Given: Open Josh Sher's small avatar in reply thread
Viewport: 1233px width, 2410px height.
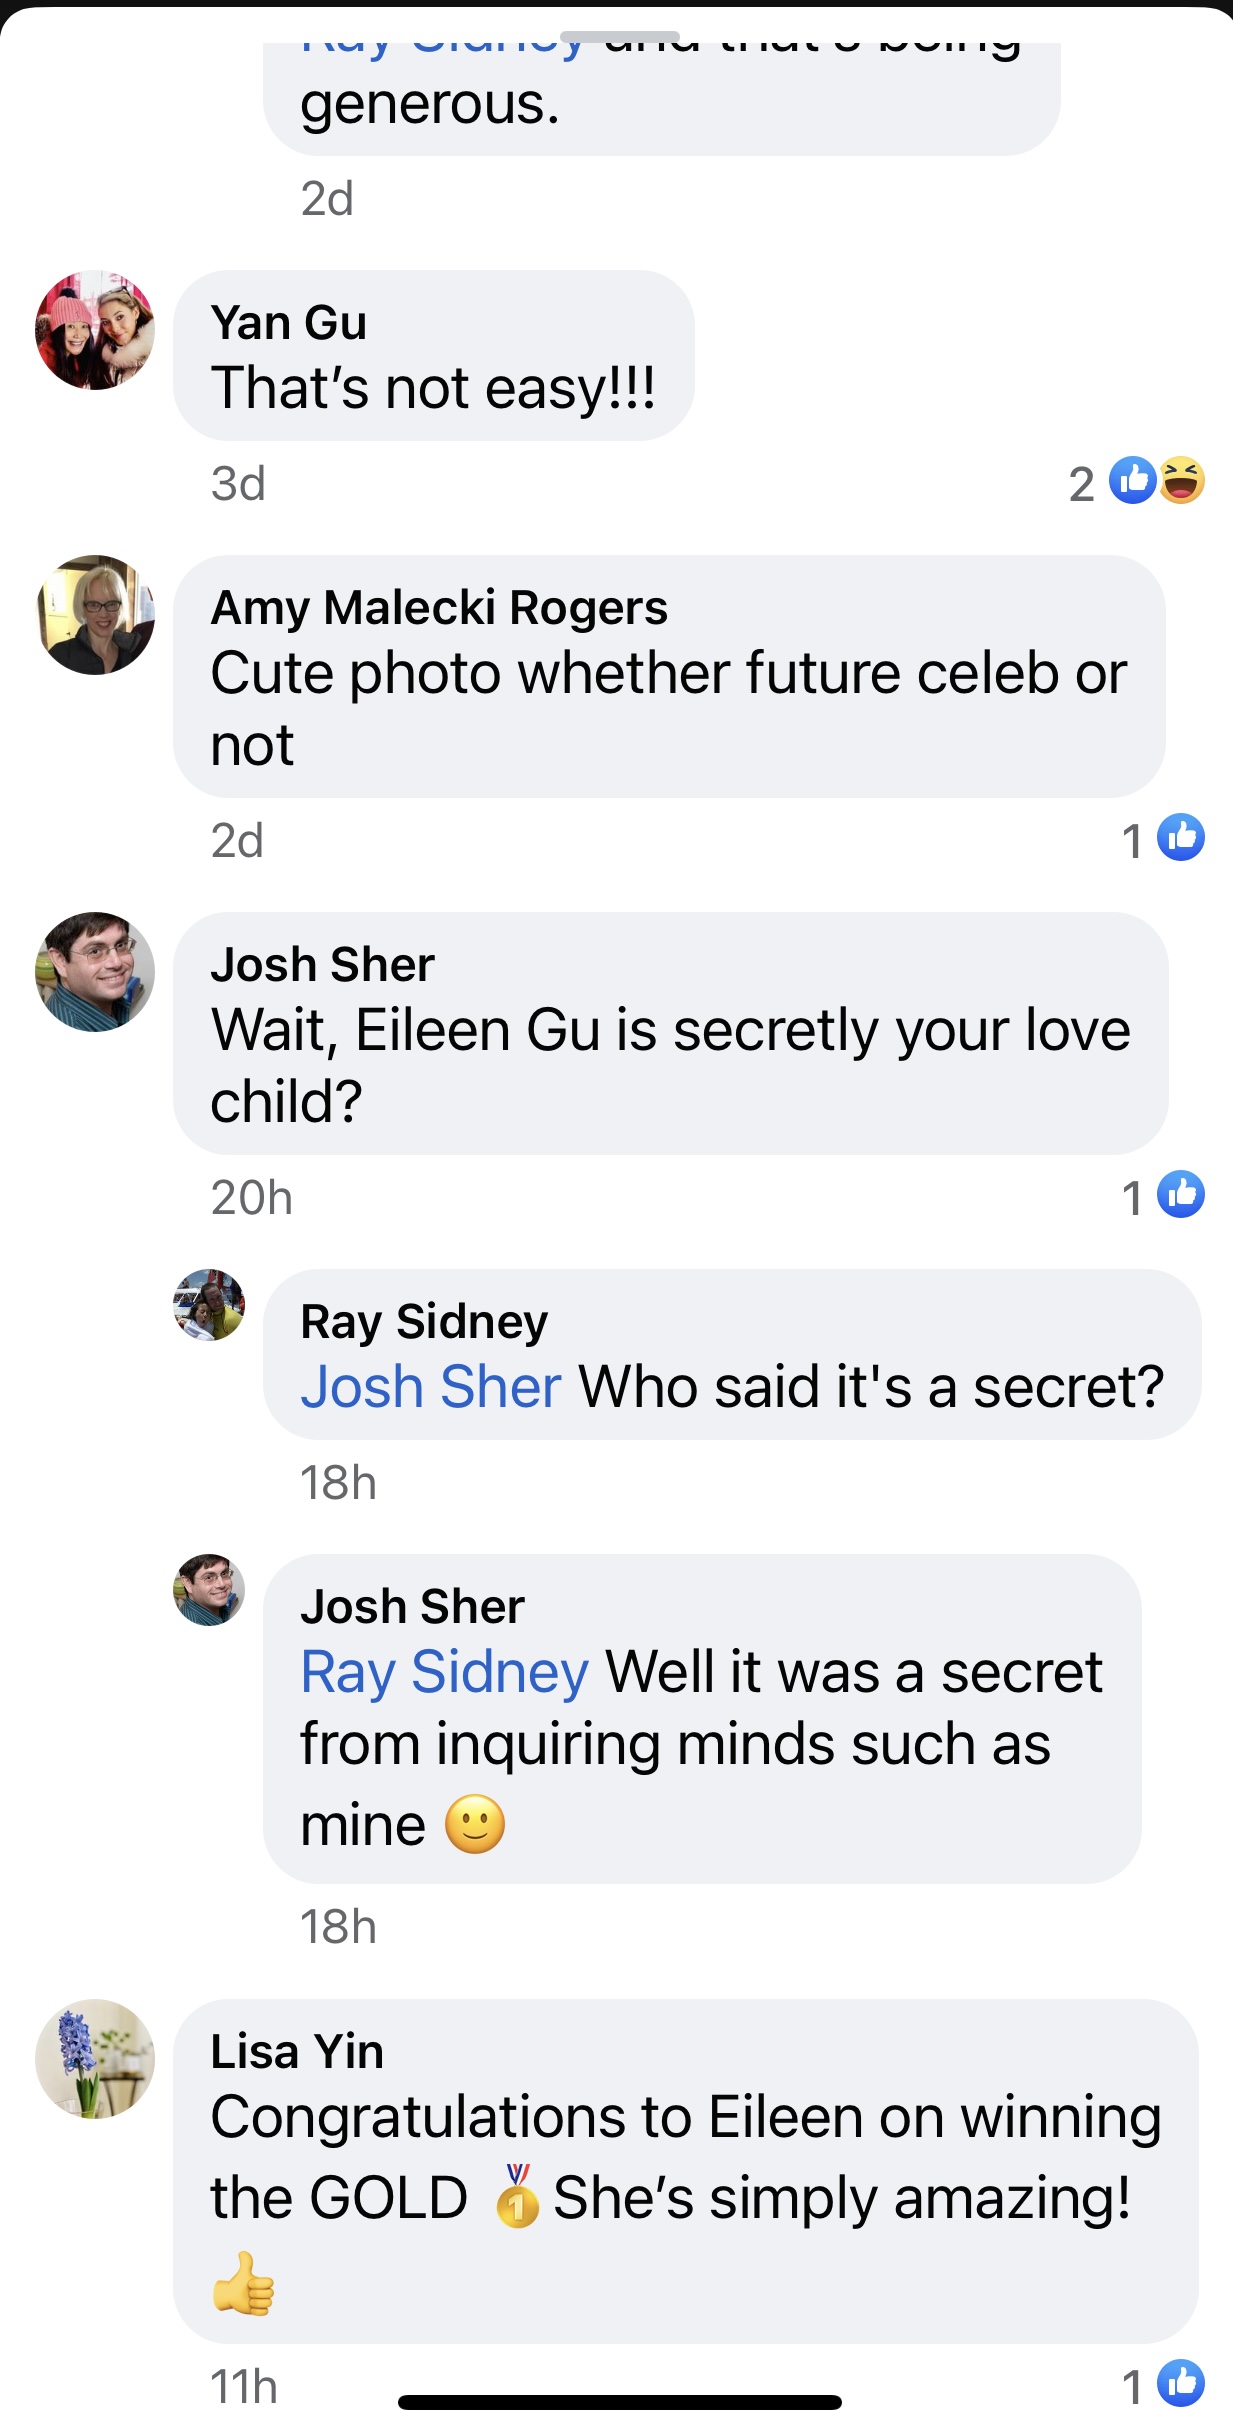Looking at the screenshot, I should point(209,1590).
